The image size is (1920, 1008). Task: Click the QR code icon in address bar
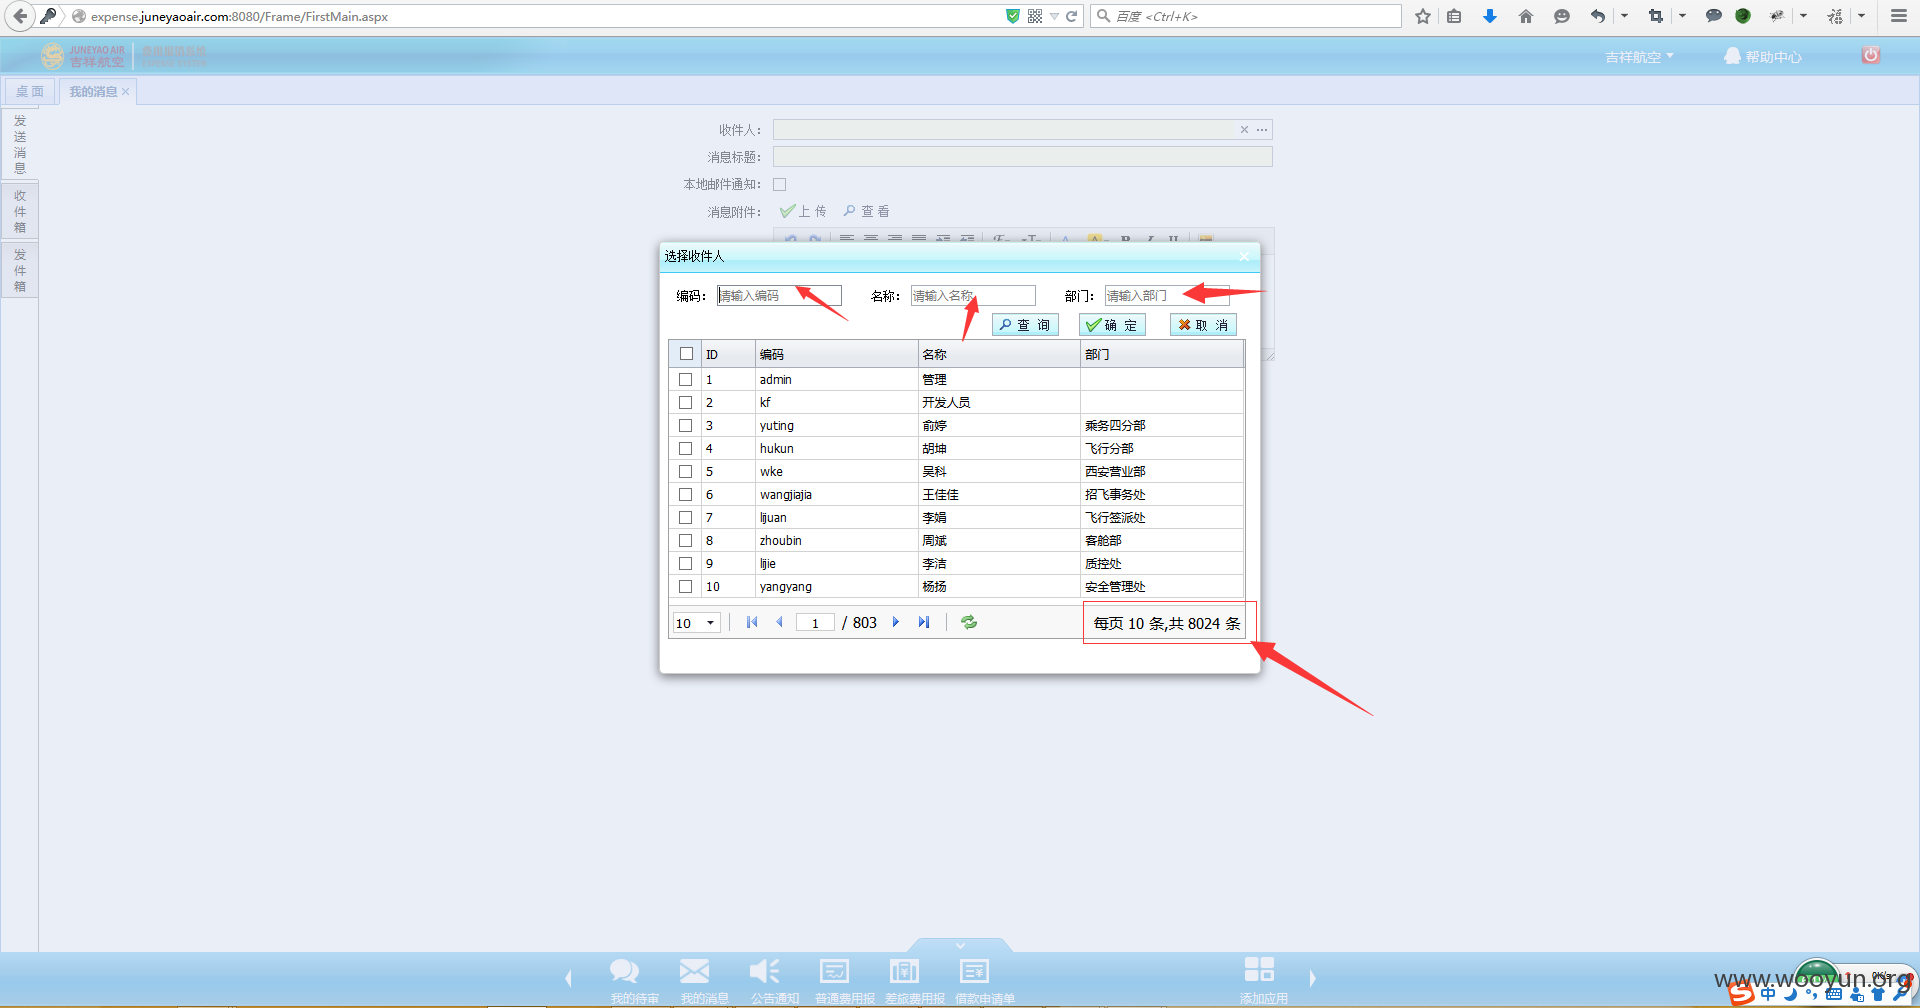point(1035,16)
